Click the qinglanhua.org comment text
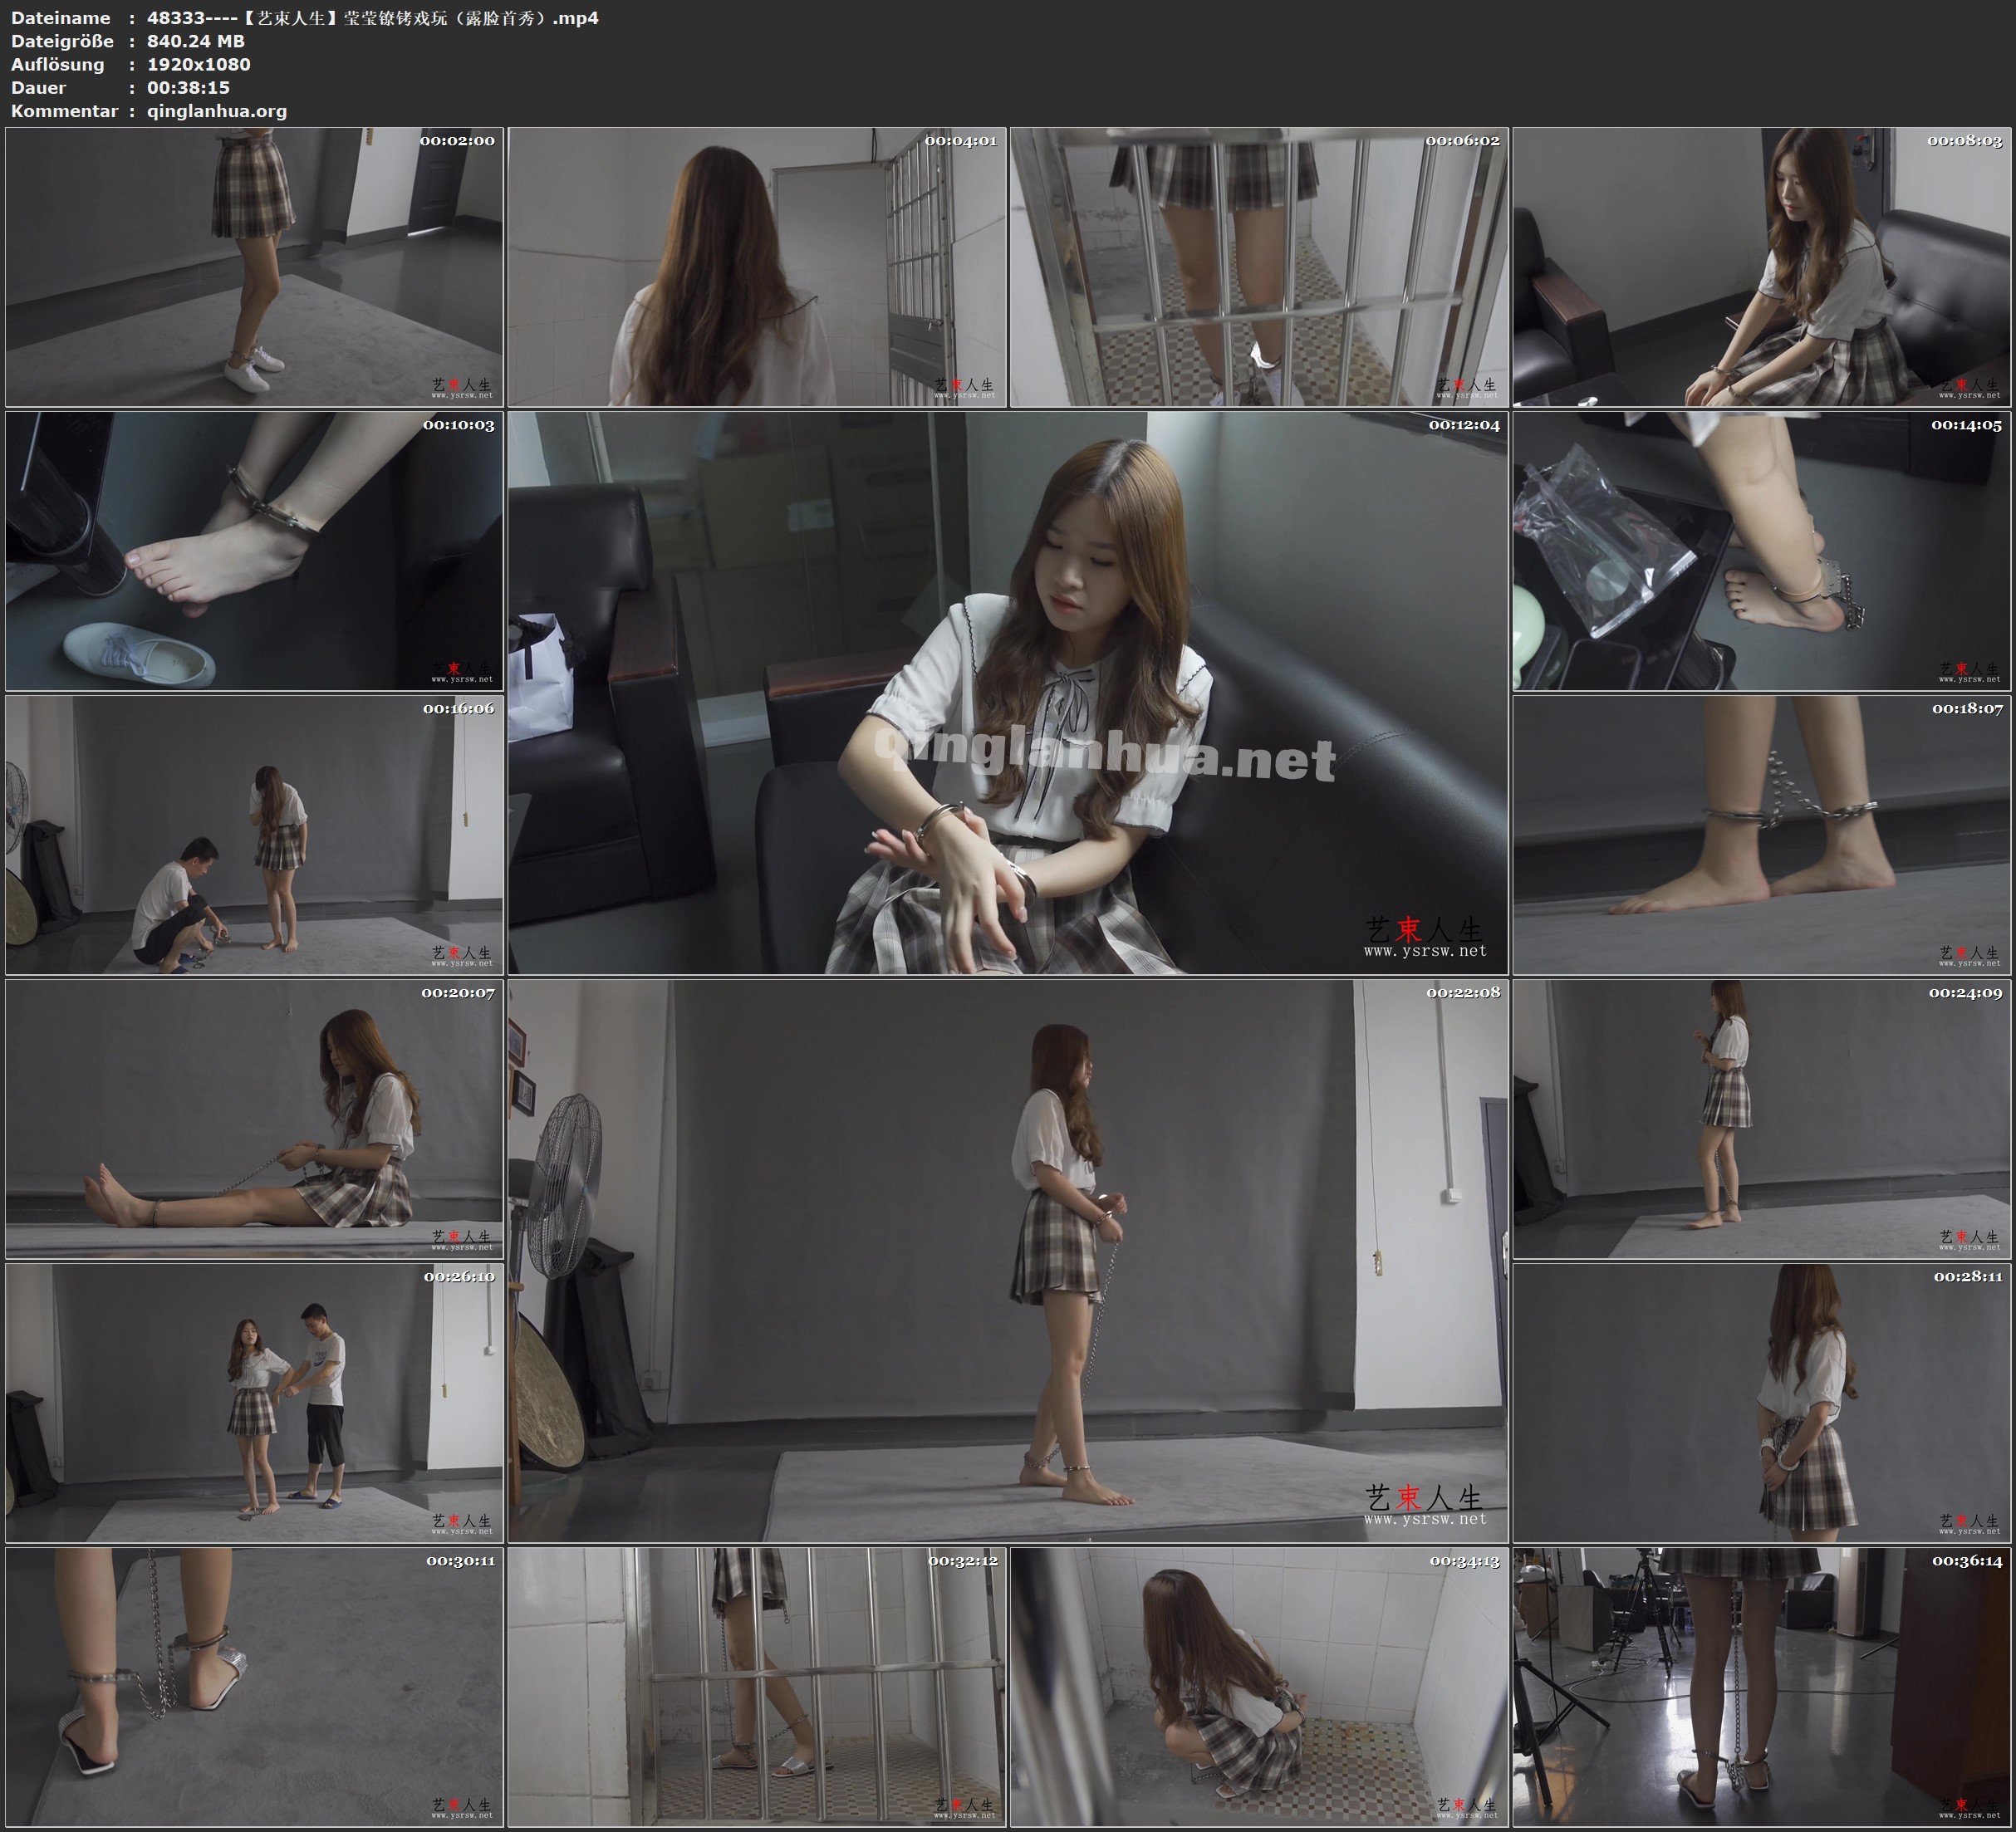2016x1832 pixels. [x=217, y=111]
